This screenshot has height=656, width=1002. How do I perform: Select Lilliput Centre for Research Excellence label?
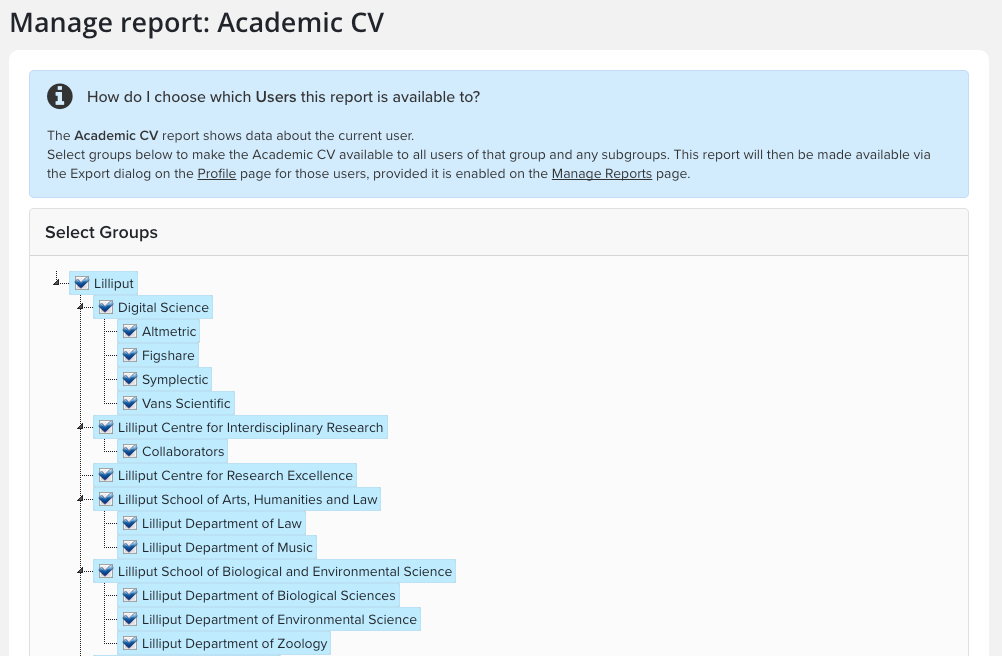235,476
